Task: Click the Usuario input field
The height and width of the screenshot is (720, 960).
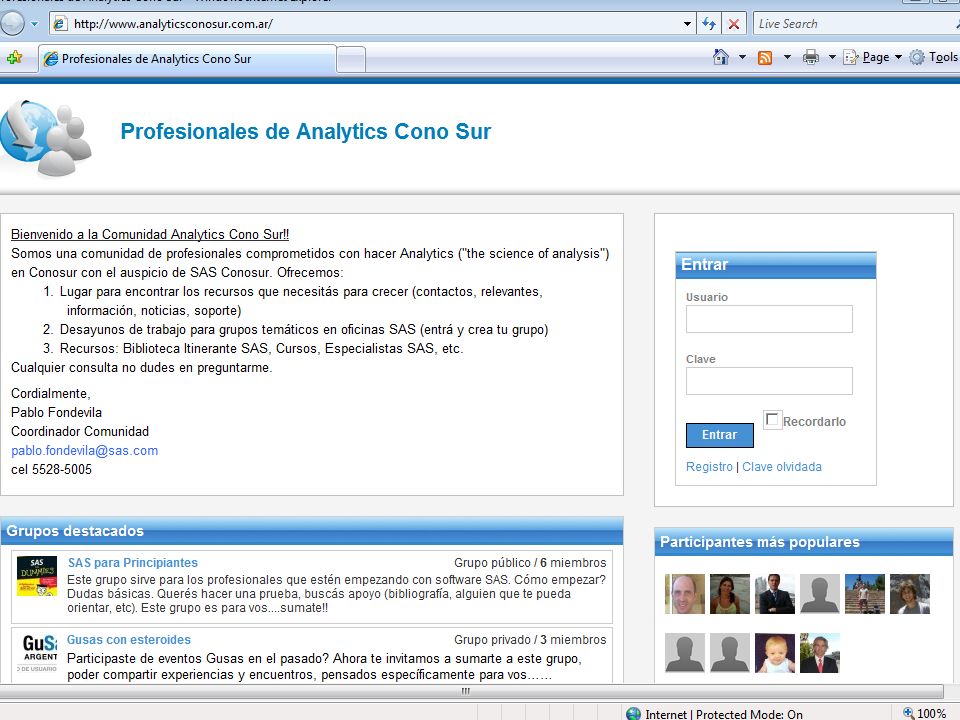Action: pos(769,319)
